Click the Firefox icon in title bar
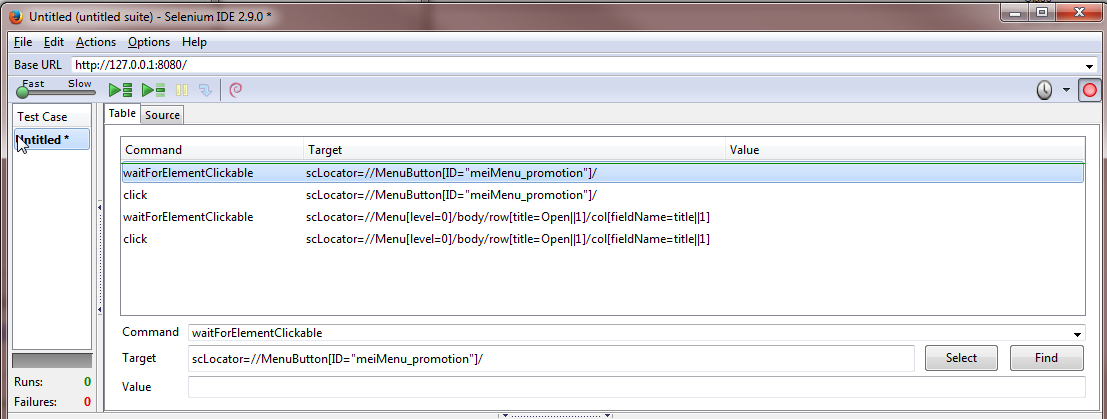The width and height of the screenshot is (1107, 419). (17, 18)
